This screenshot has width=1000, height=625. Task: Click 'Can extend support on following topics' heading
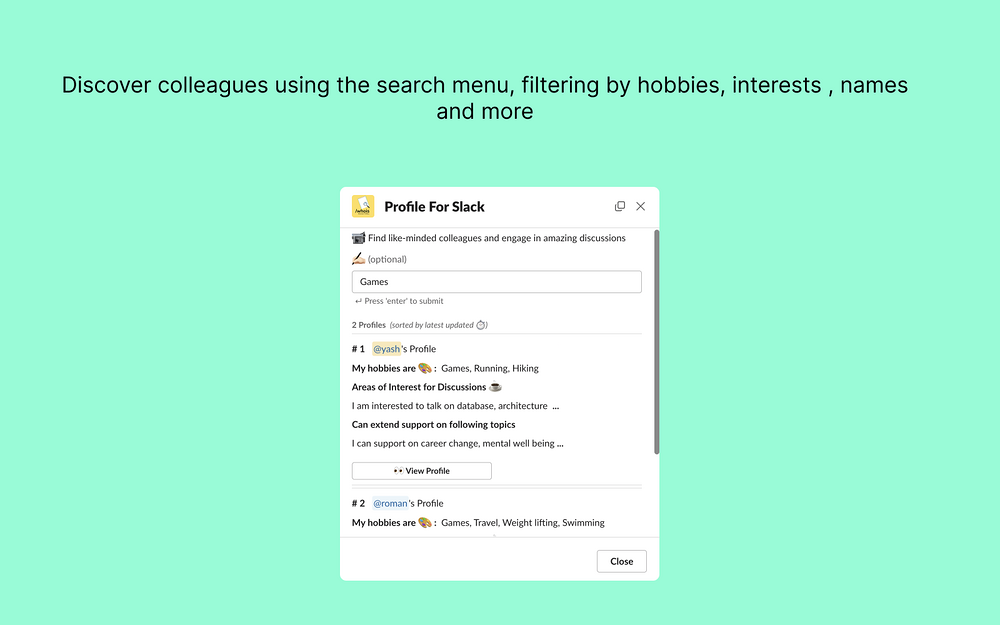point(434,425)
